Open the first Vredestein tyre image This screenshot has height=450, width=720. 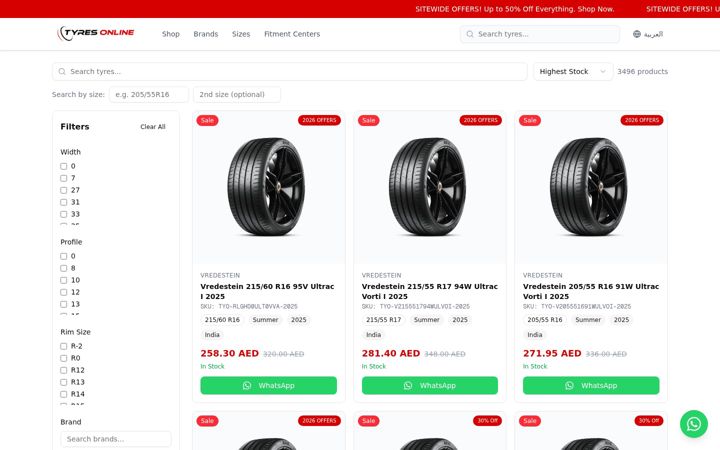click(x=269, y=187)
